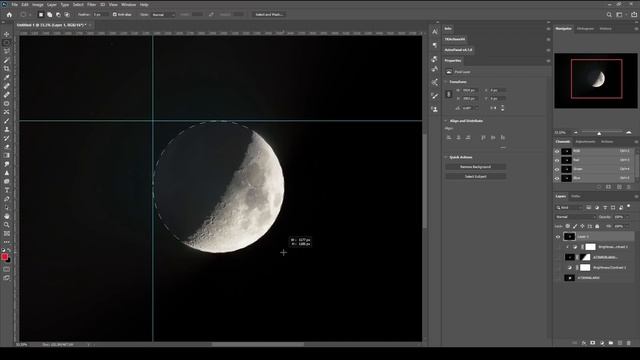The width and height of the screenshot is (640, 360).
Task: Open the Window menu
Action: pyautogui.click(x=129, y=4)
